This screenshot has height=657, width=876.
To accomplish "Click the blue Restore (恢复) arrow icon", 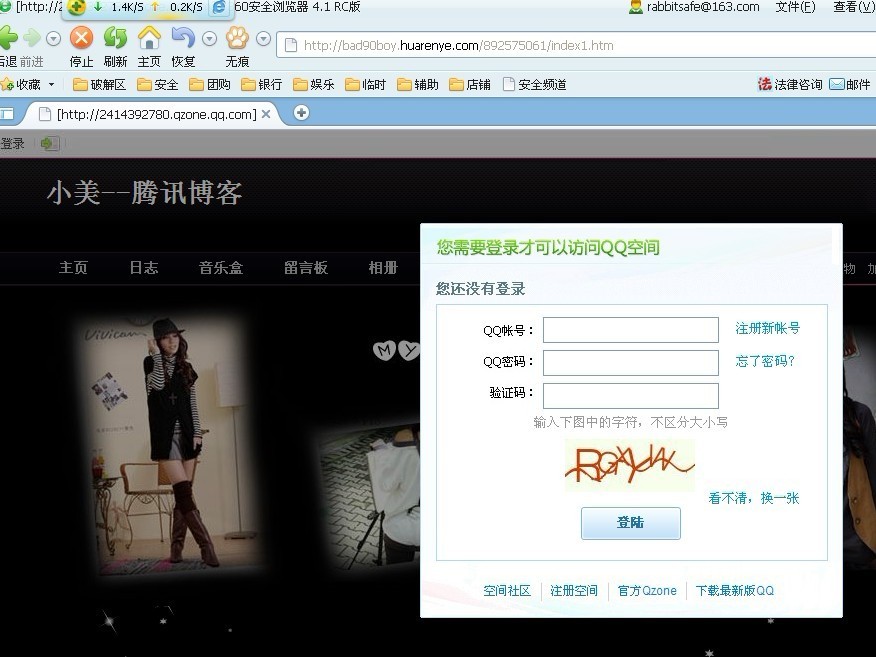I will coord(183,38).
